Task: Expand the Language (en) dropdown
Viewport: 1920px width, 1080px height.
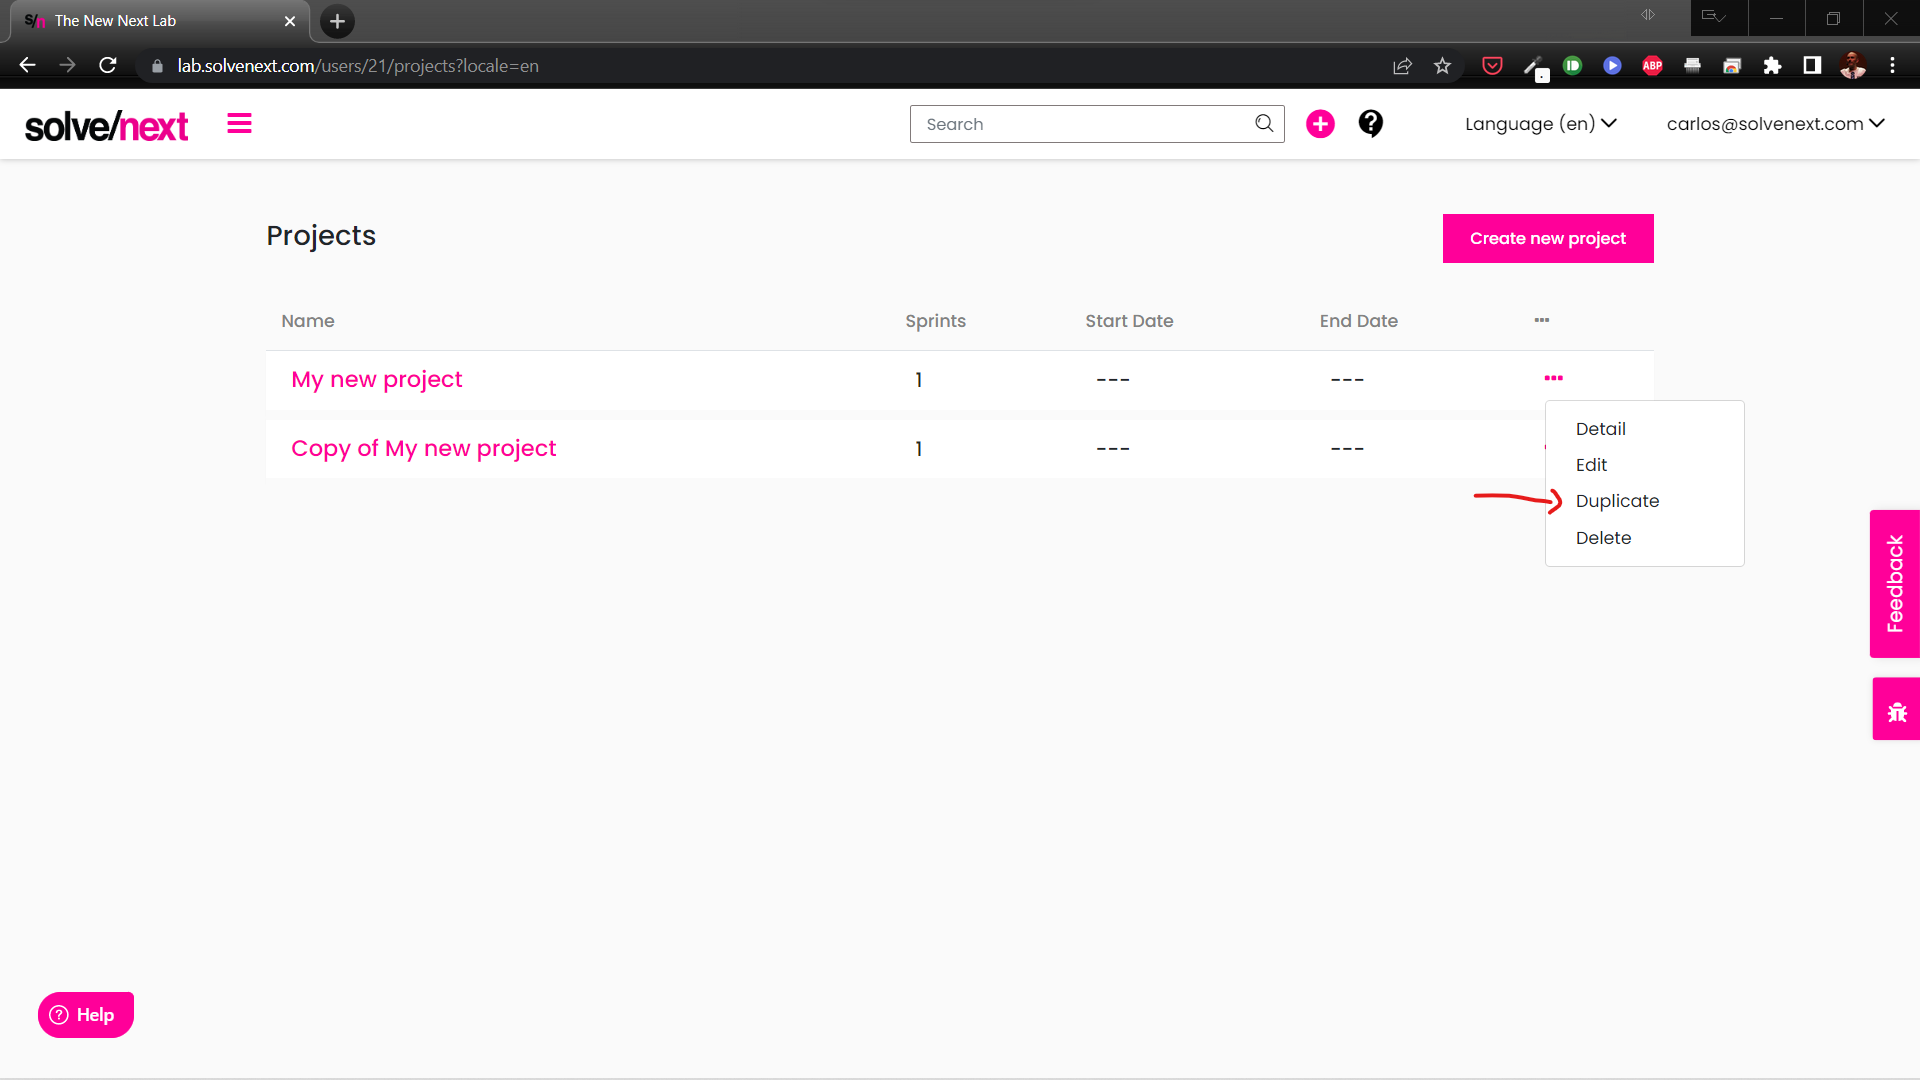Action: coord(1540,124)
